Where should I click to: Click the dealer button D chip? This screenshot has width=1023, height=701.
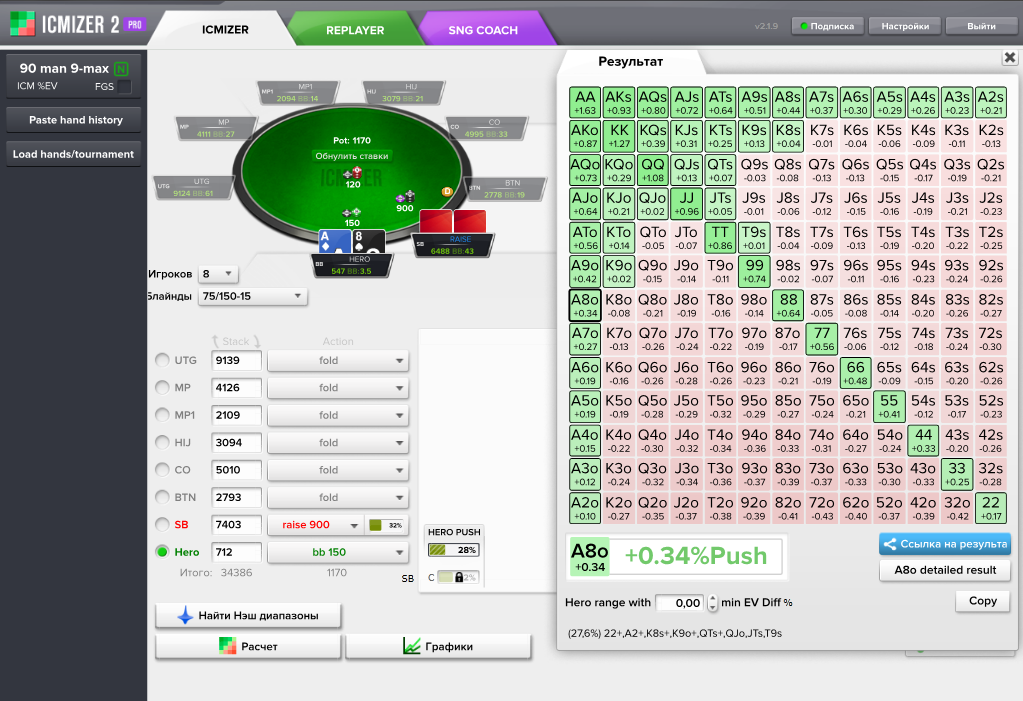pyautogui.click(x=447, y=191)
